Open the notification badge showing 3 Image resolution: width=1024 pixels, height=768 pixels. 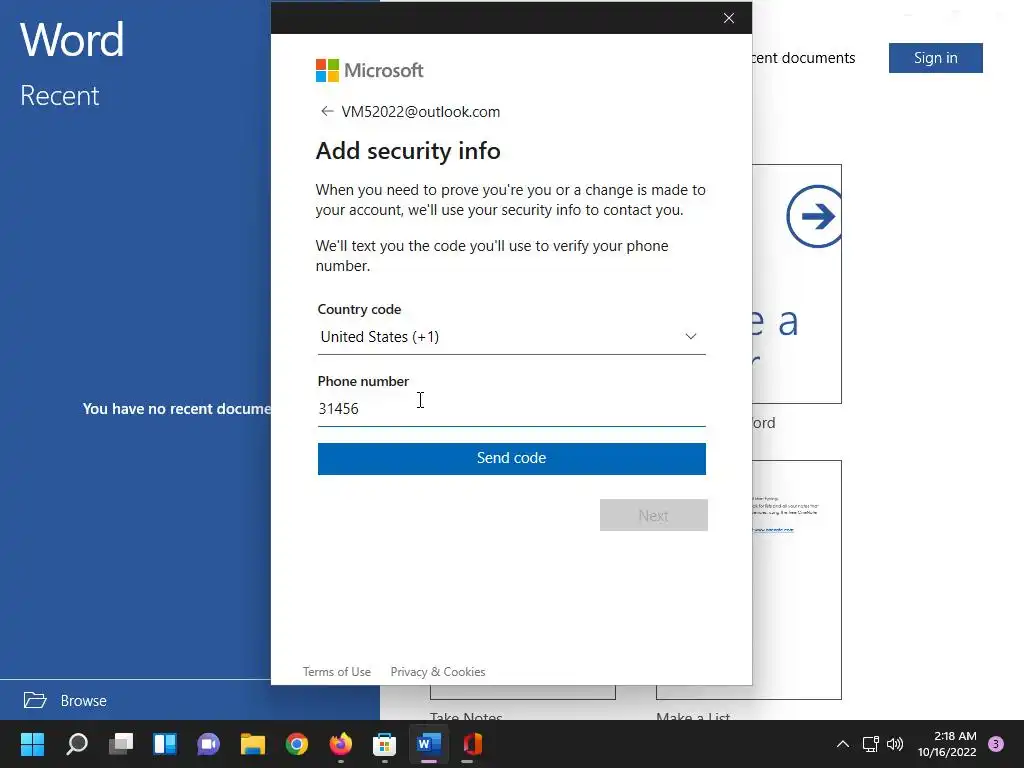click(996, 744)
